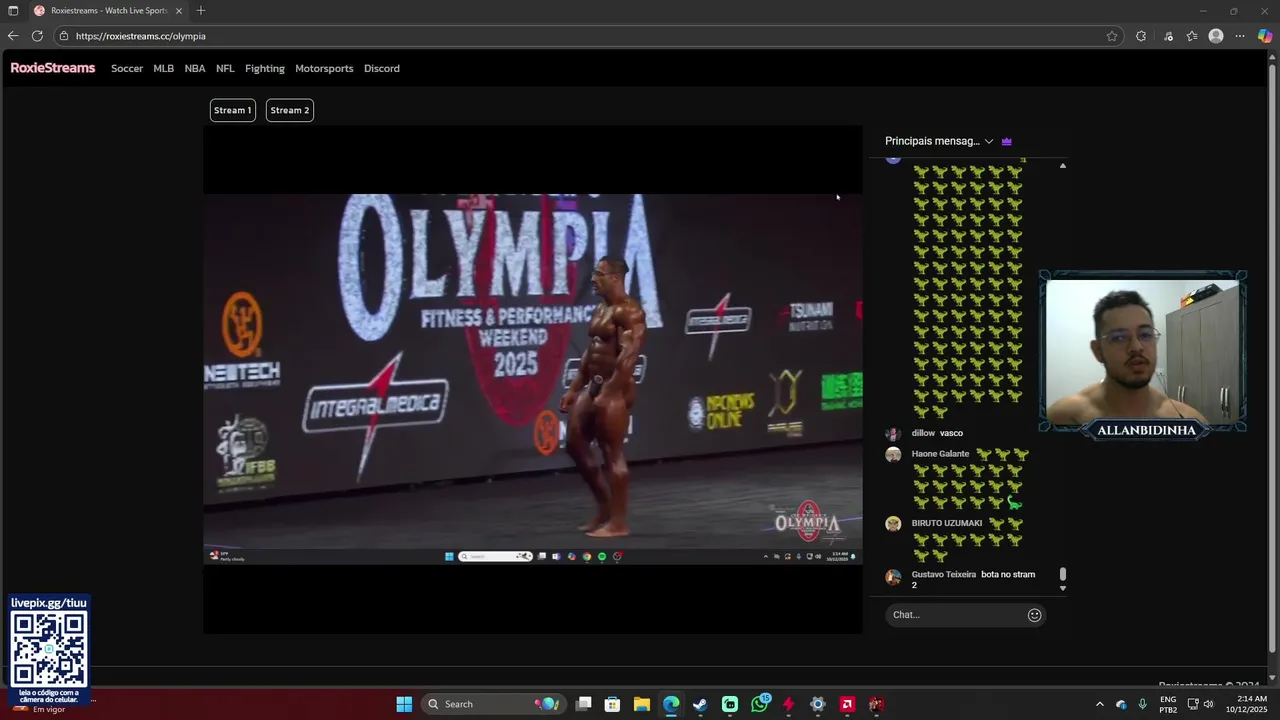Open the Soccer section
This screenshot has width=1280, height=720.
tap(127, 68)
